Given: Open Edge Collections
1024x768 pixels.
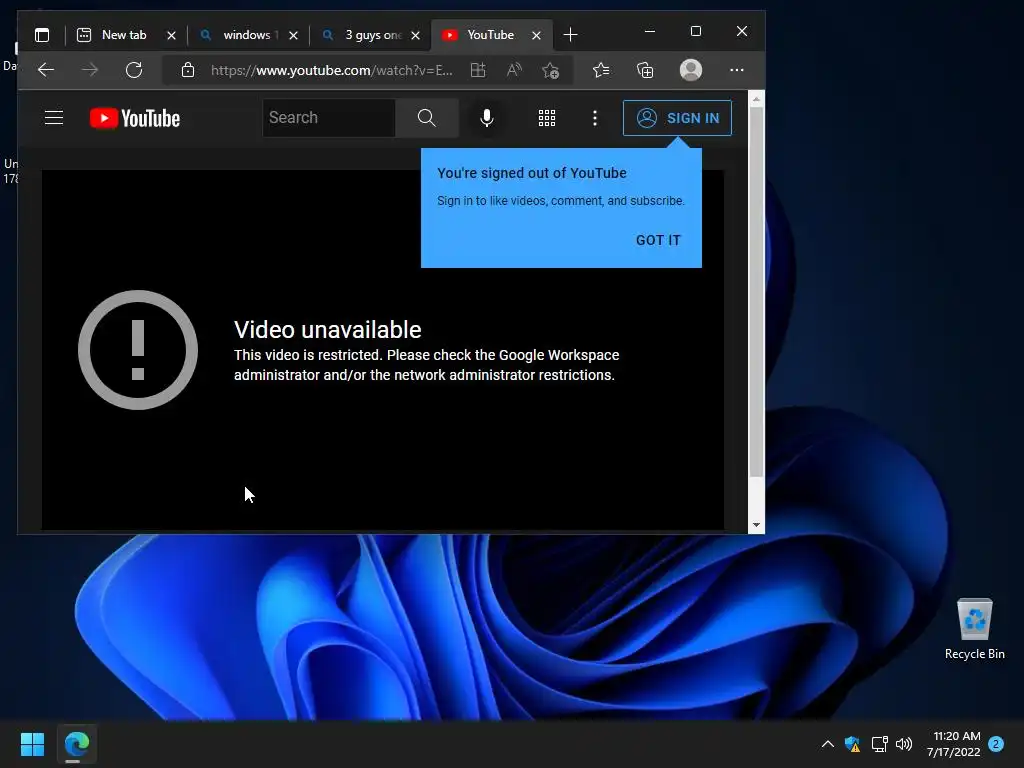Looking at the screenshot, I should click(x=645, y=70).
